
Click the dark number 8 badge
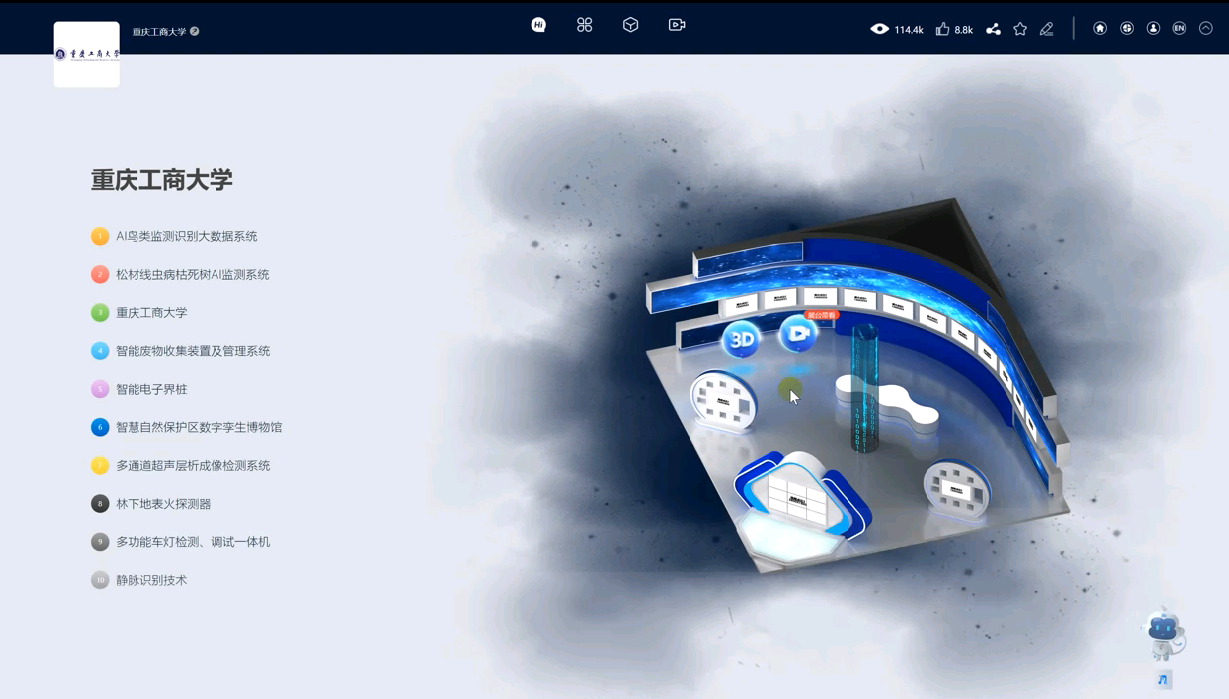100,504
